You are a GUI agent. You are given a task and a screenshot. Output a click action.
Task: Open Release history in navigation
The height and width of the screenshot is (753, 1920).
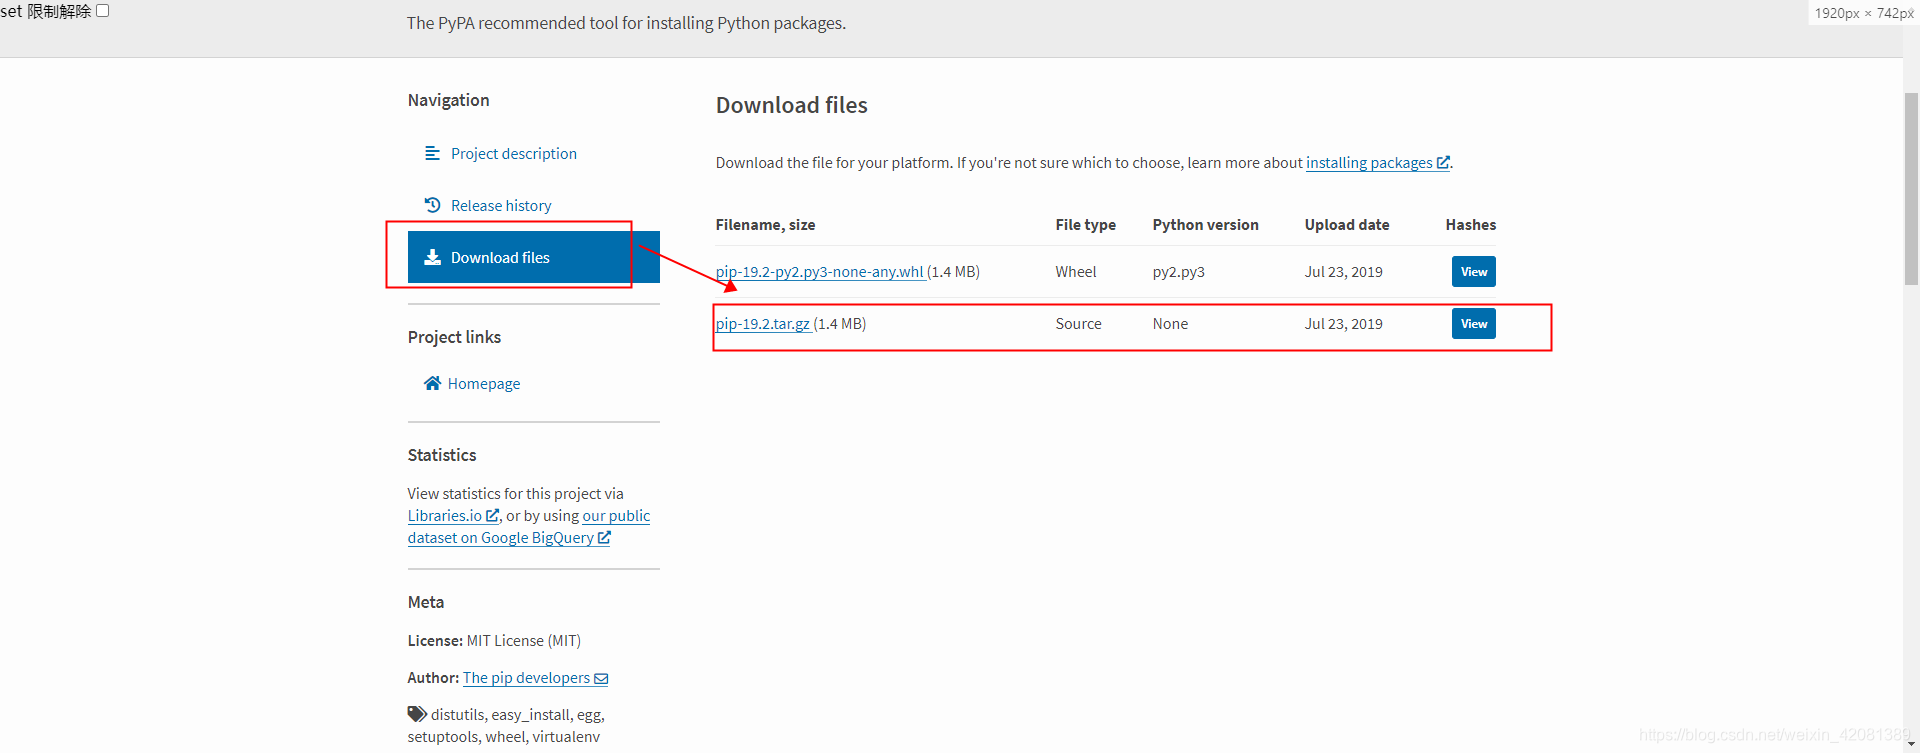(501, 205)
